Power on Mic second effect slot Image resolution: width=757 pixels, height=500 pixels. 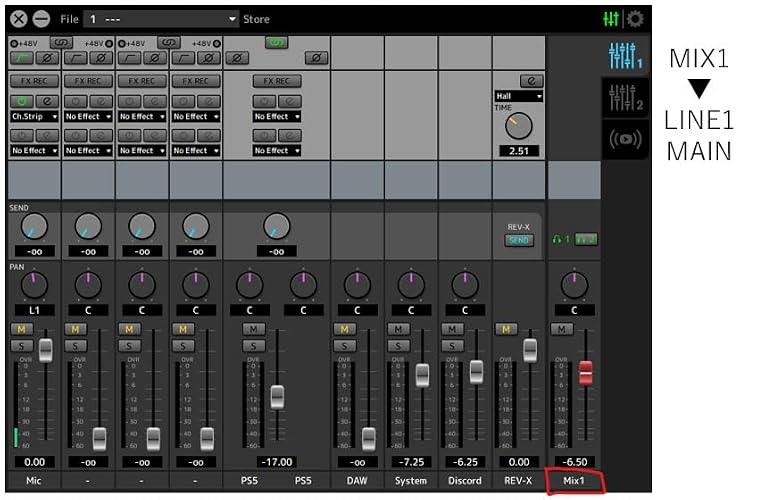pyautogui.click(x=22, y=136)
